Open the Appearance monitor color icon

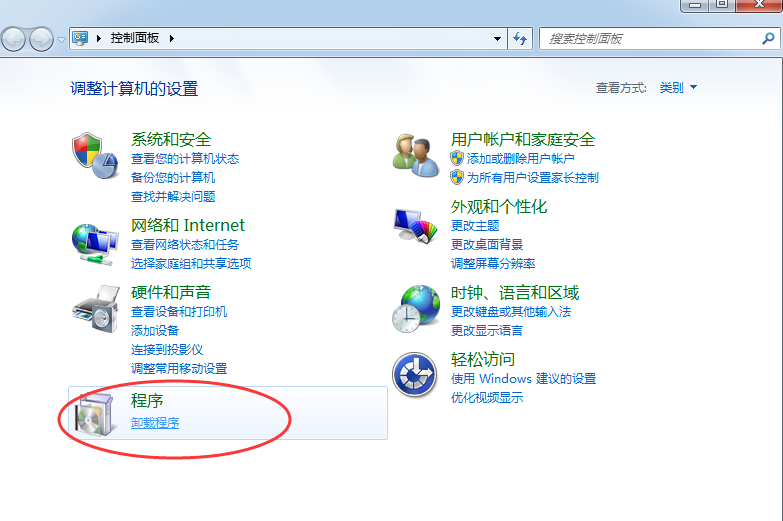(x=415, y=226)
